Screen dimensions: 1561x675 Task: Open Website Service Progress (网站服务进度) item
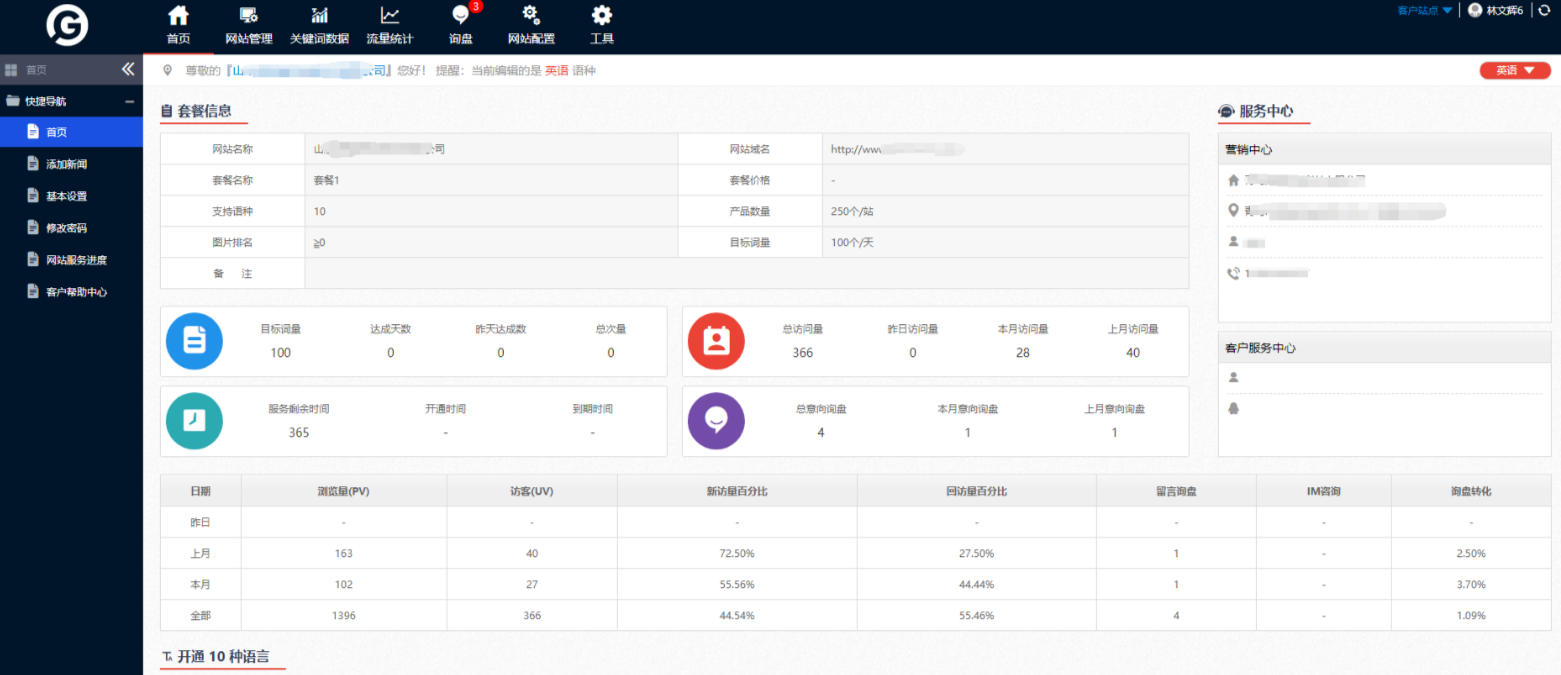76,260
